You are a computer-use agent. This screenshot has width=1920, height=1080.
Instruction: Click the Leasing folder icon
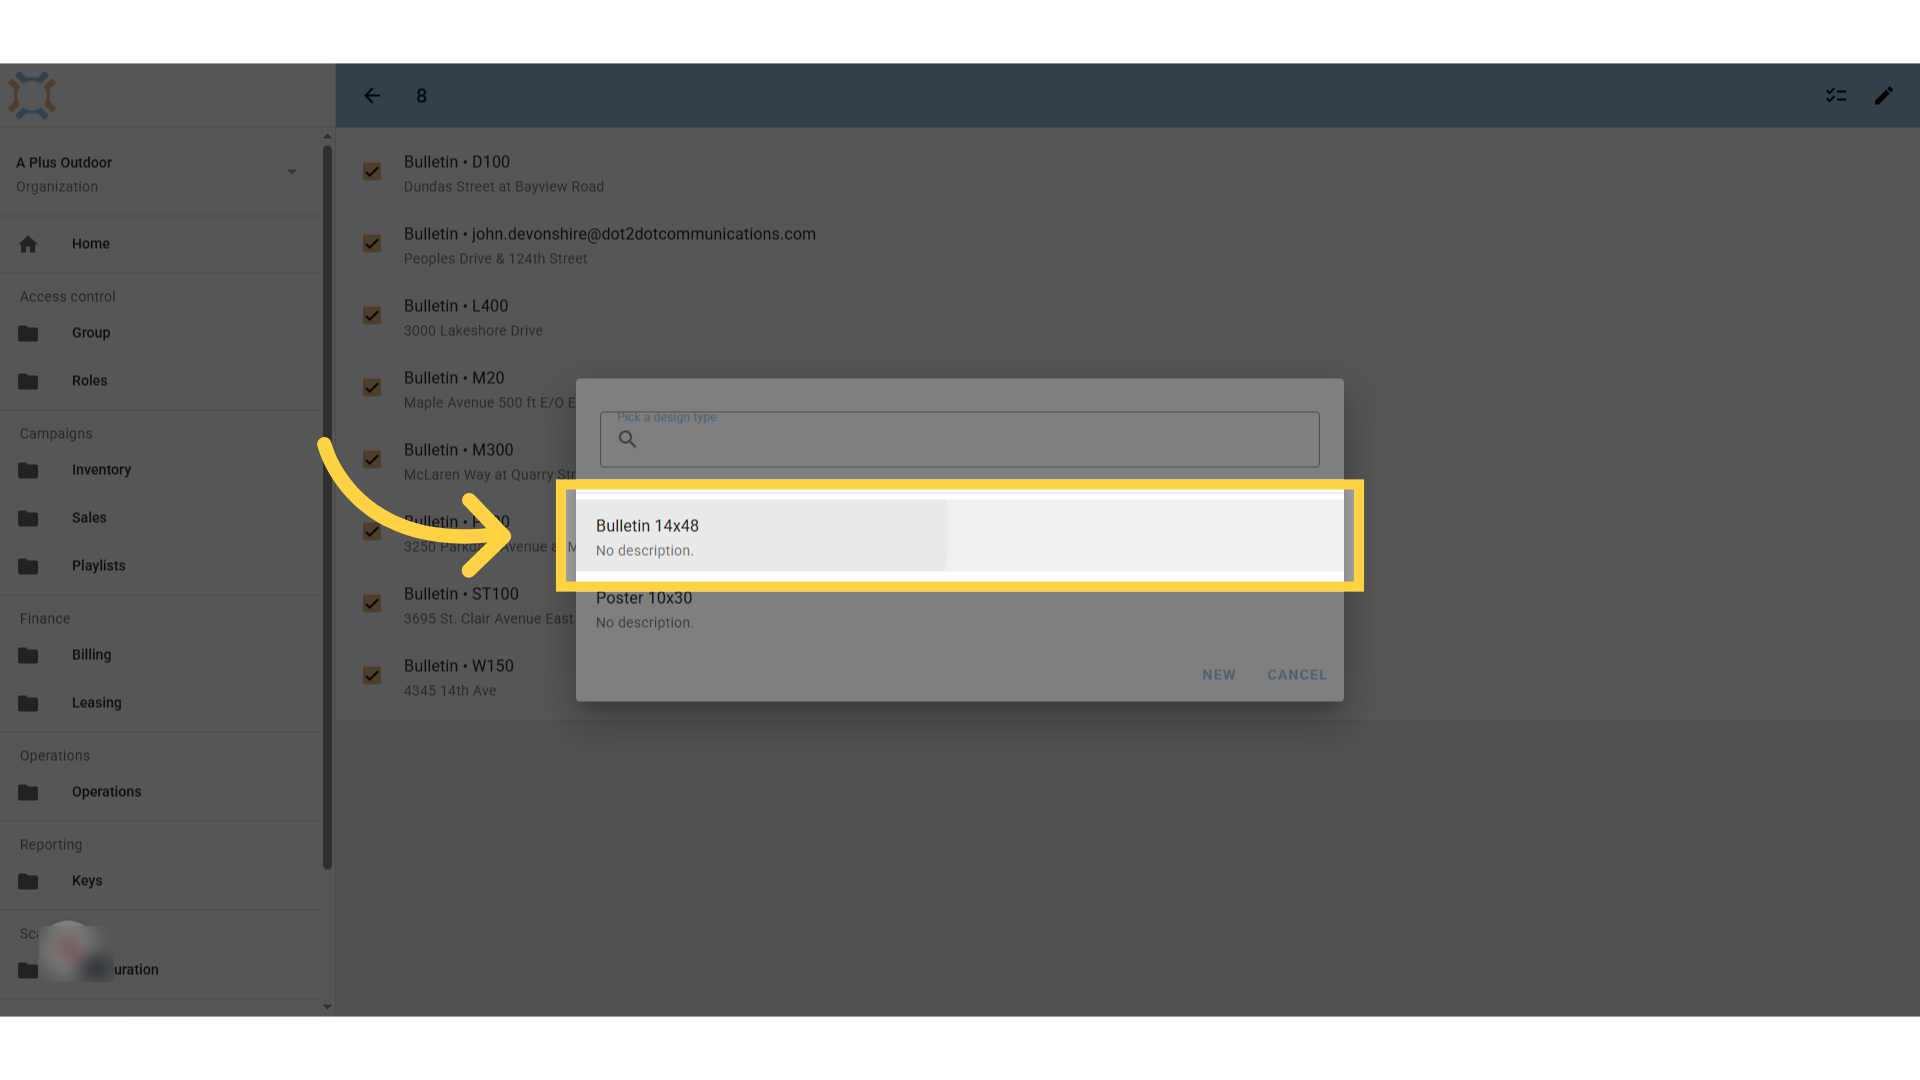pos(28,703)
